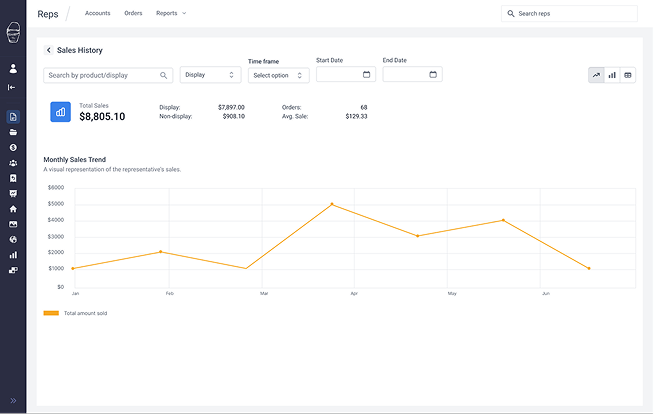Click the Avg. Sale $129.33 value
Viewport: 654px width, 416px height.
click(x=356, y=116)
